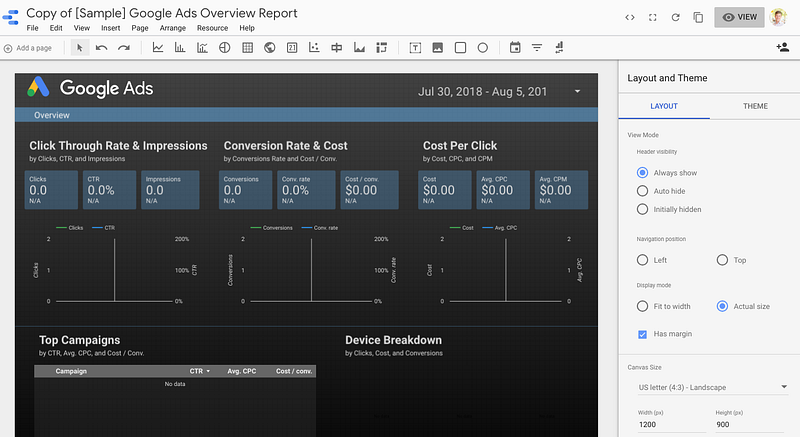
Task: Set navigation position to Top
Action: 723,260
